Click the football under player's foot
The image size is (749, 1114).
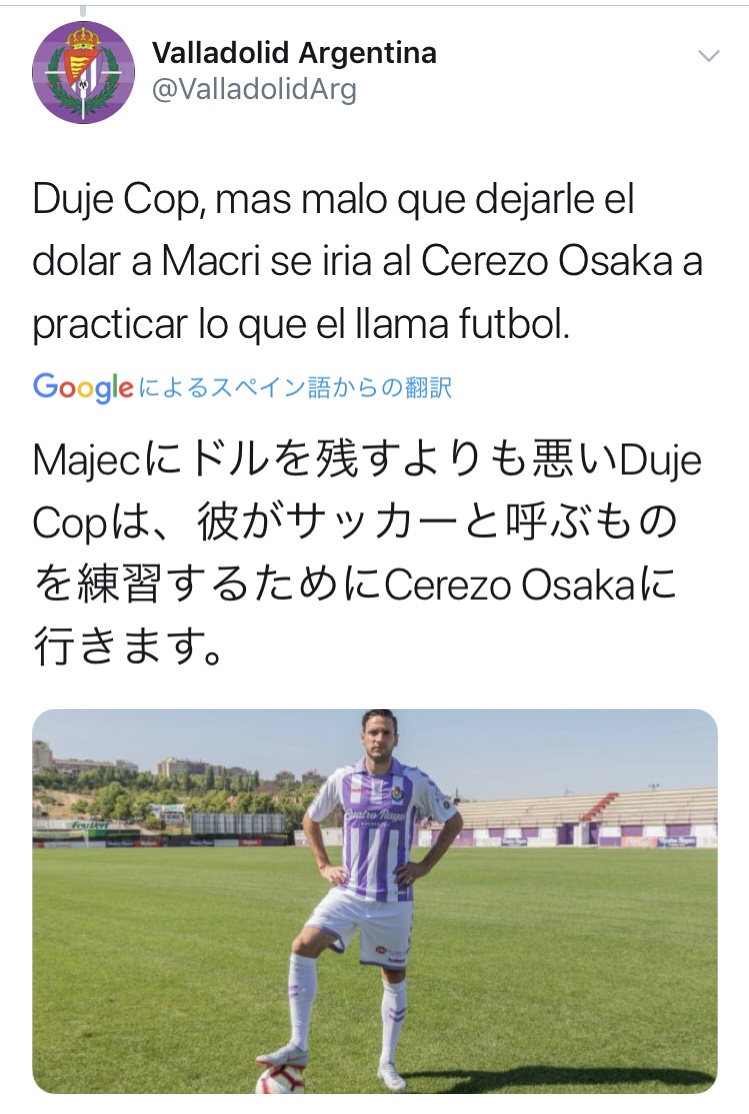[281, 1078]
